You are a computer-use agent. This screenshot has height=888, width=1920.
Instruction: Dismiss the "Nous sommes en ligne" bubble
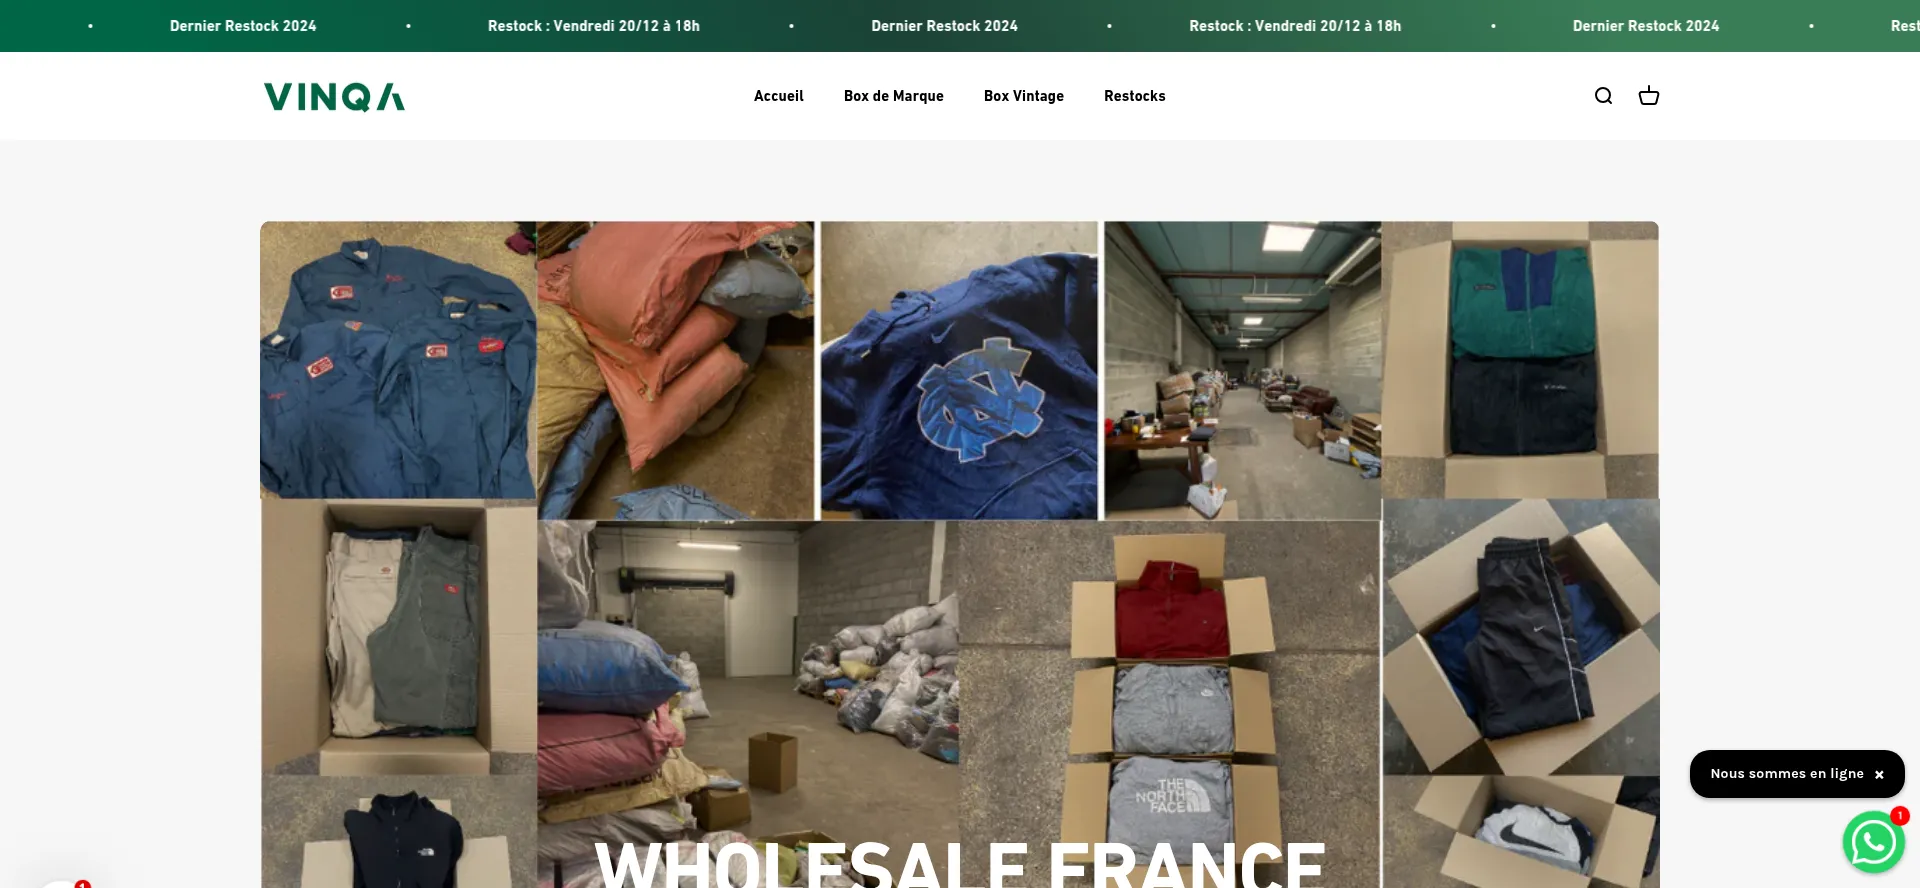pos(1879,774)
